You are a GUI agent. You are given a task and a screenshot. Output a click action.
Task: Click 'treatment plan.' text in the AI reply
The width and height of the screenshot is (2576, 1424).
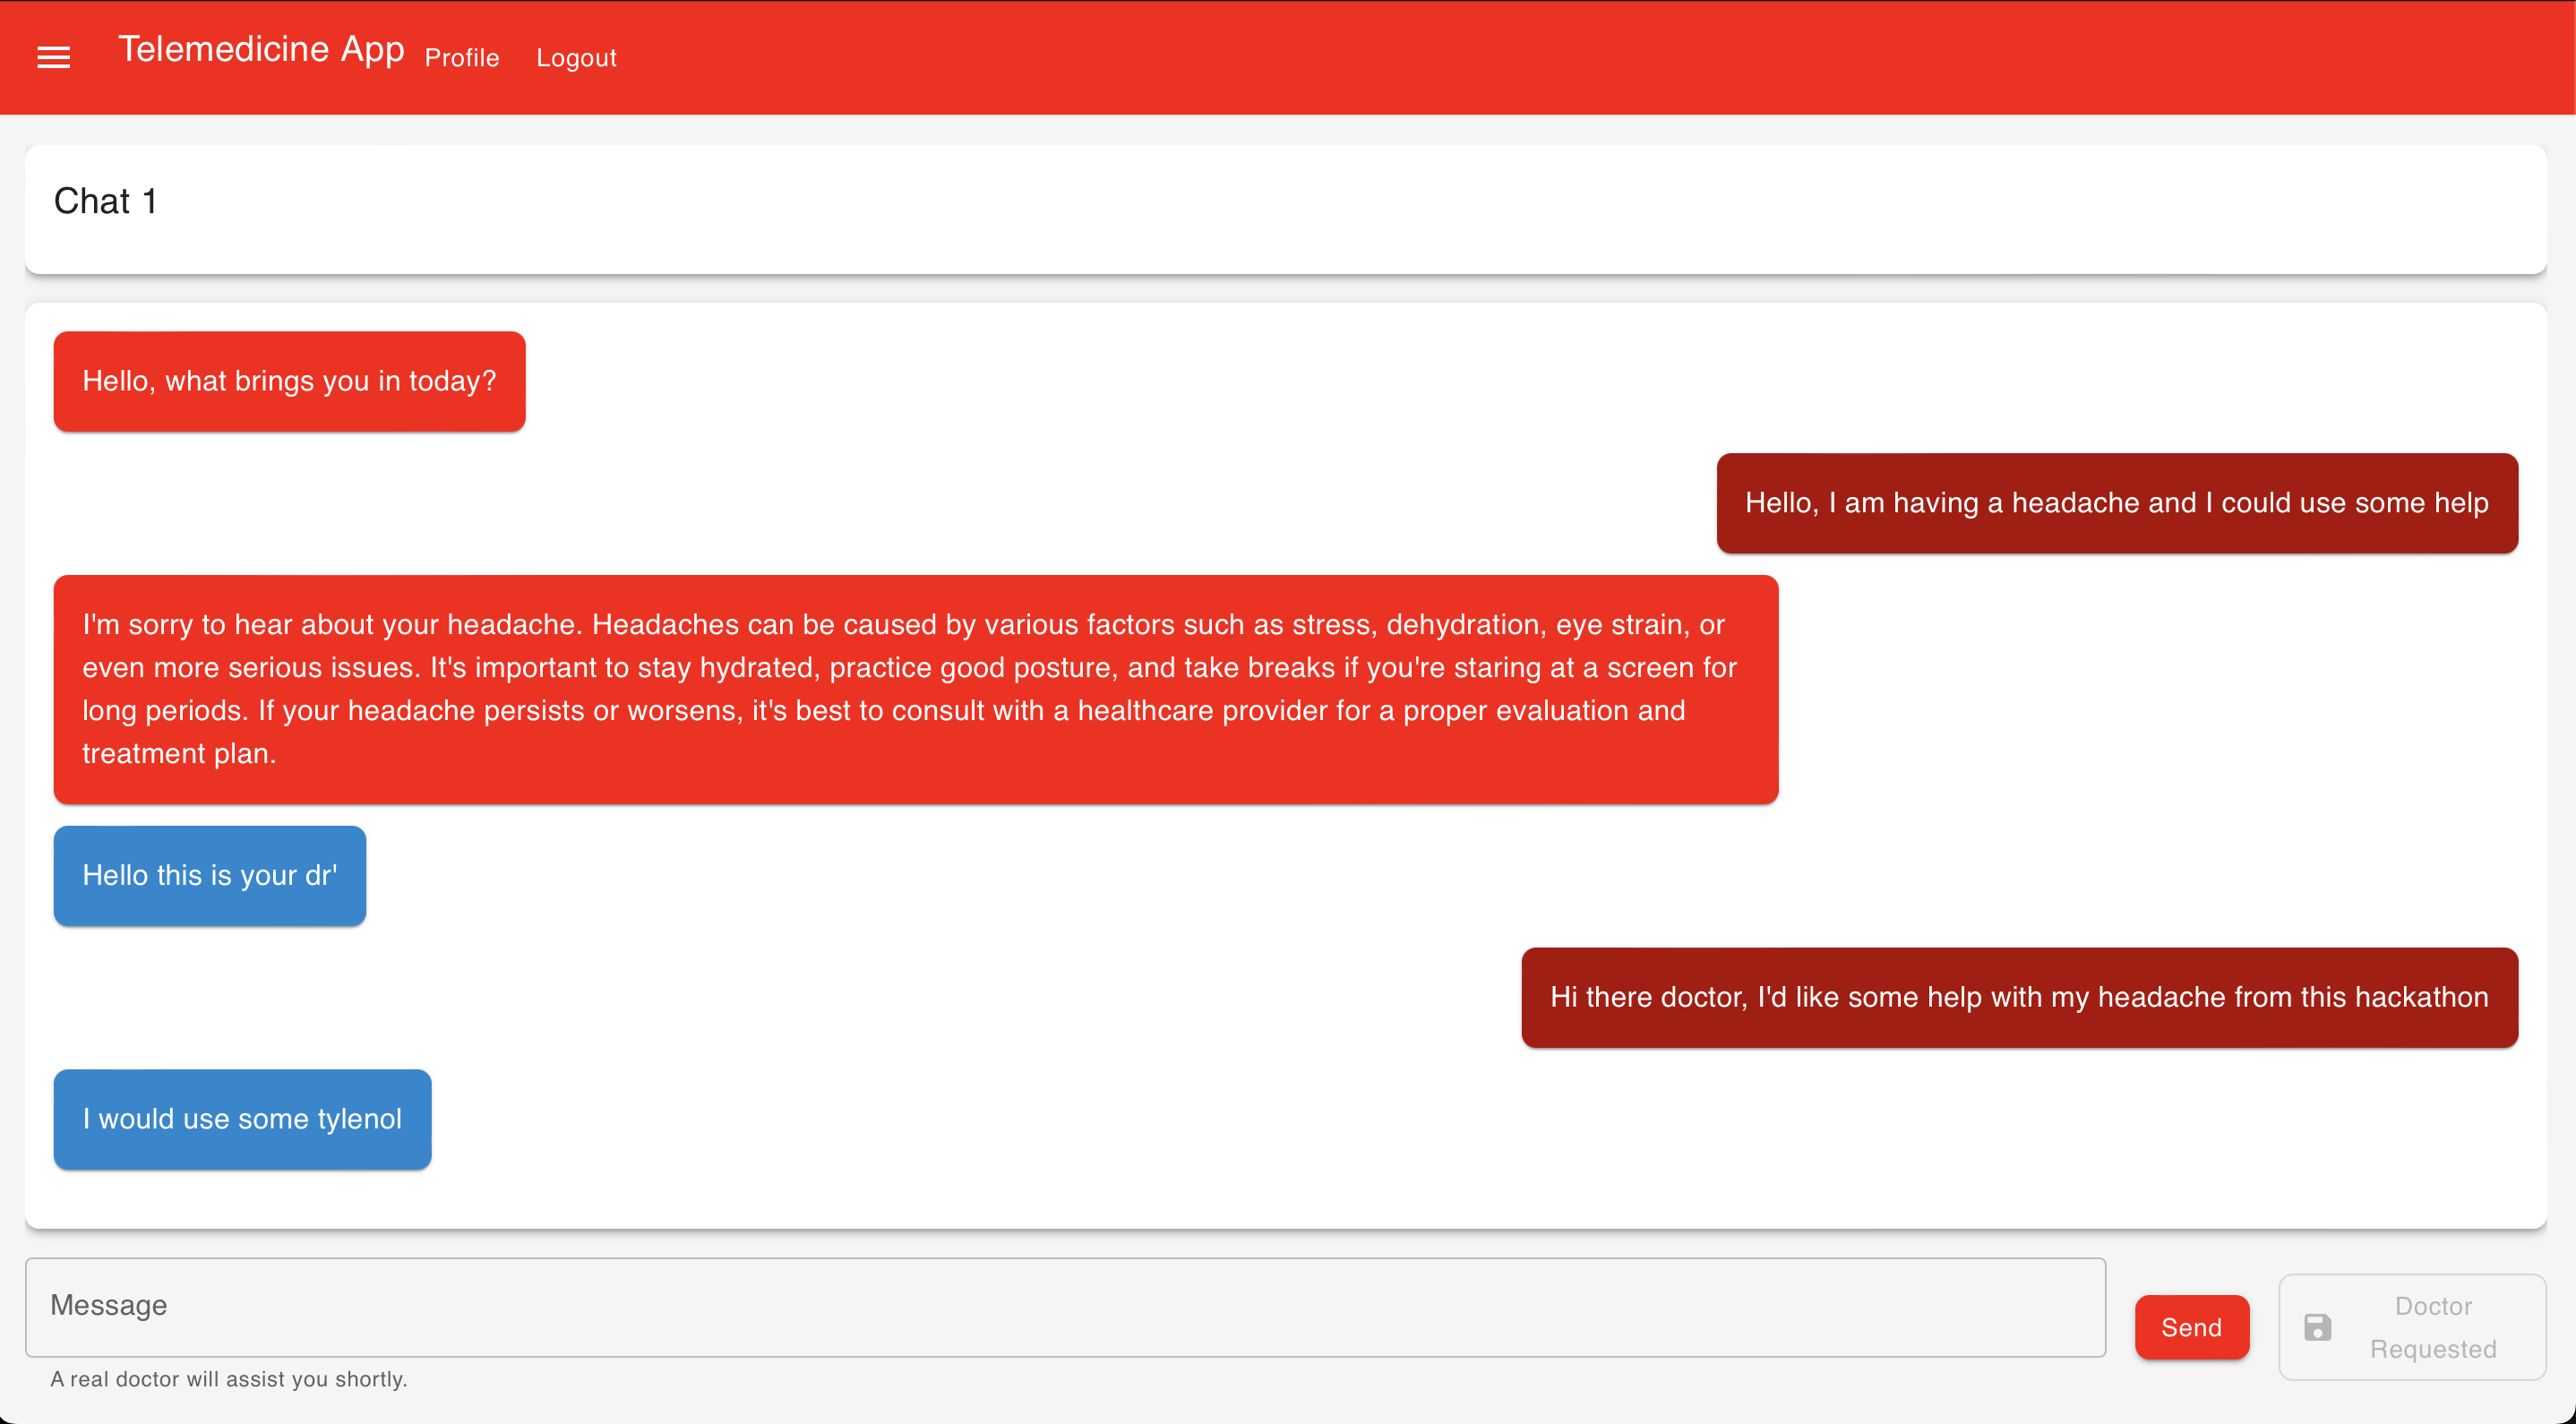(x=179, y=753)
